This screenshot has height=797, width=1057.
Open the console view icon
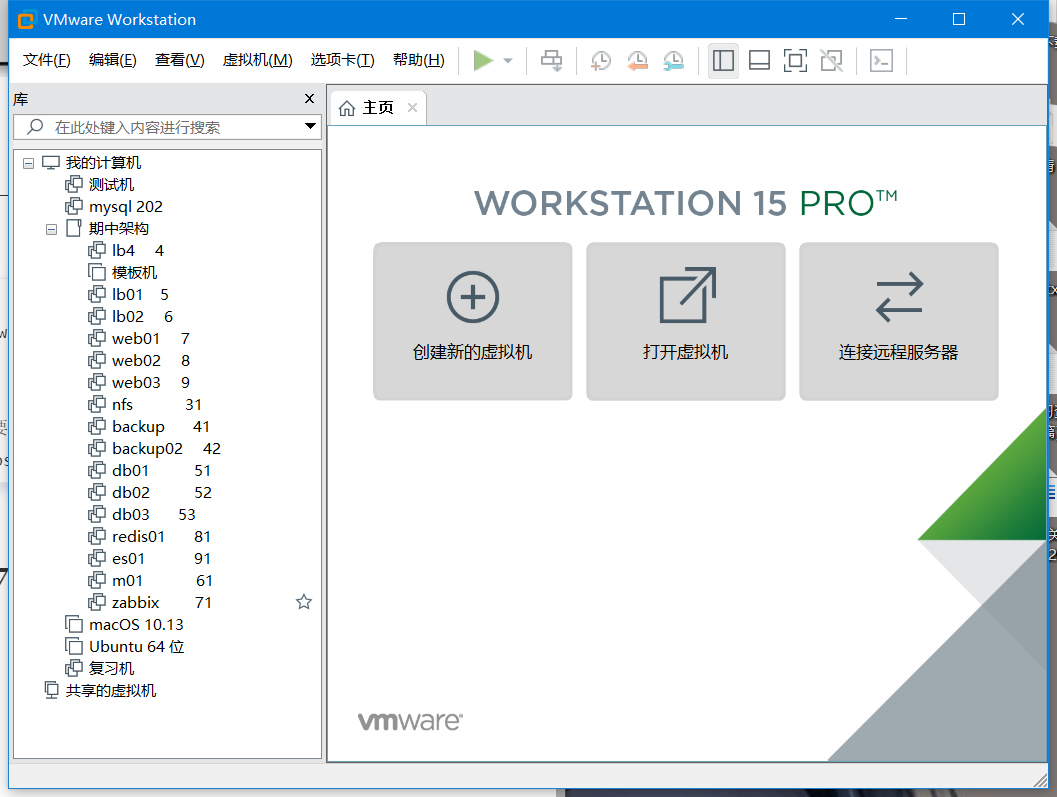click(x=882, y=61)
